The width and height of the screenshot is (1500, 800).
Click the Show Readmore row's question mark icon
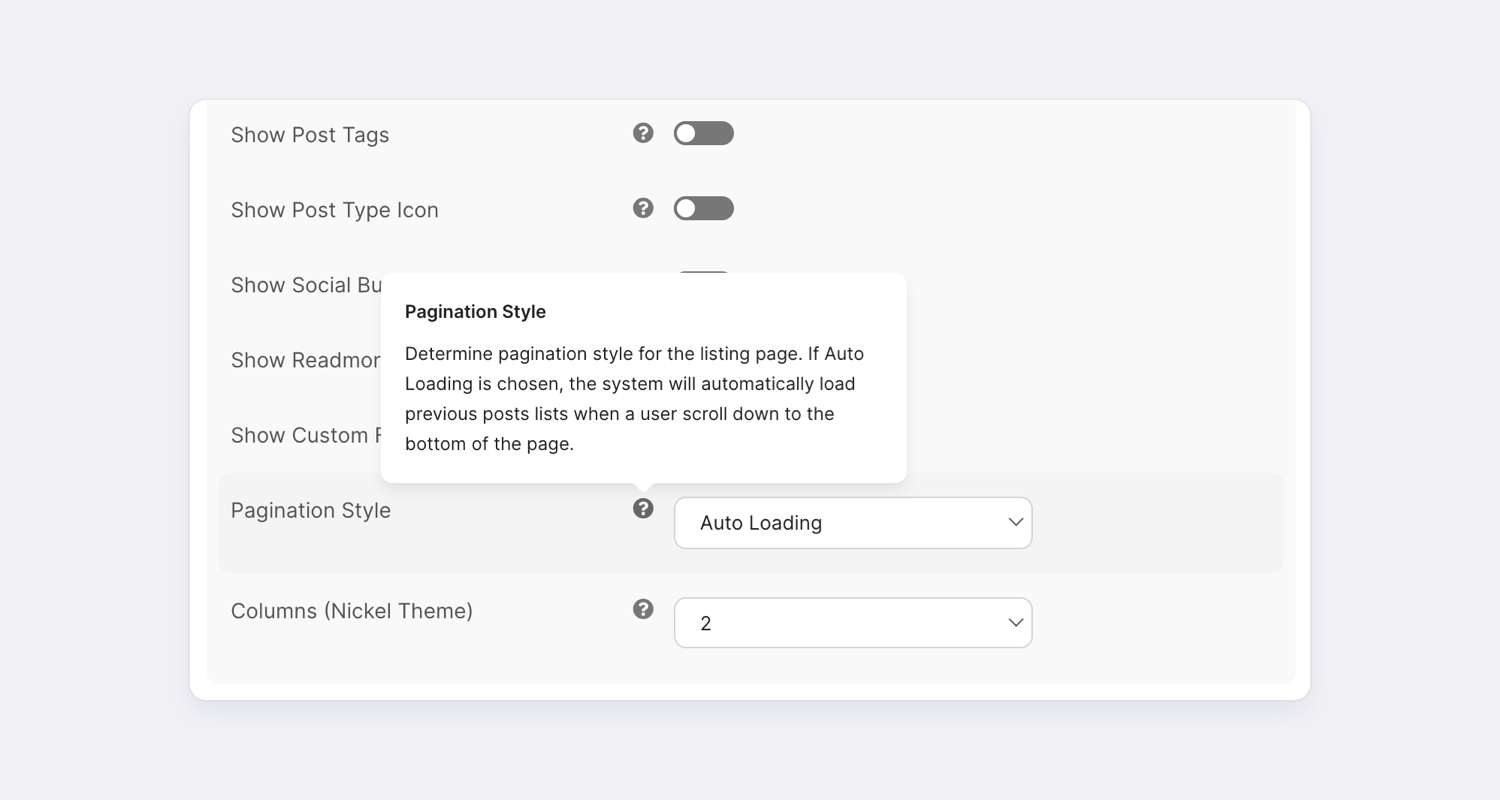pyautogui.click(x=643, y=359)
